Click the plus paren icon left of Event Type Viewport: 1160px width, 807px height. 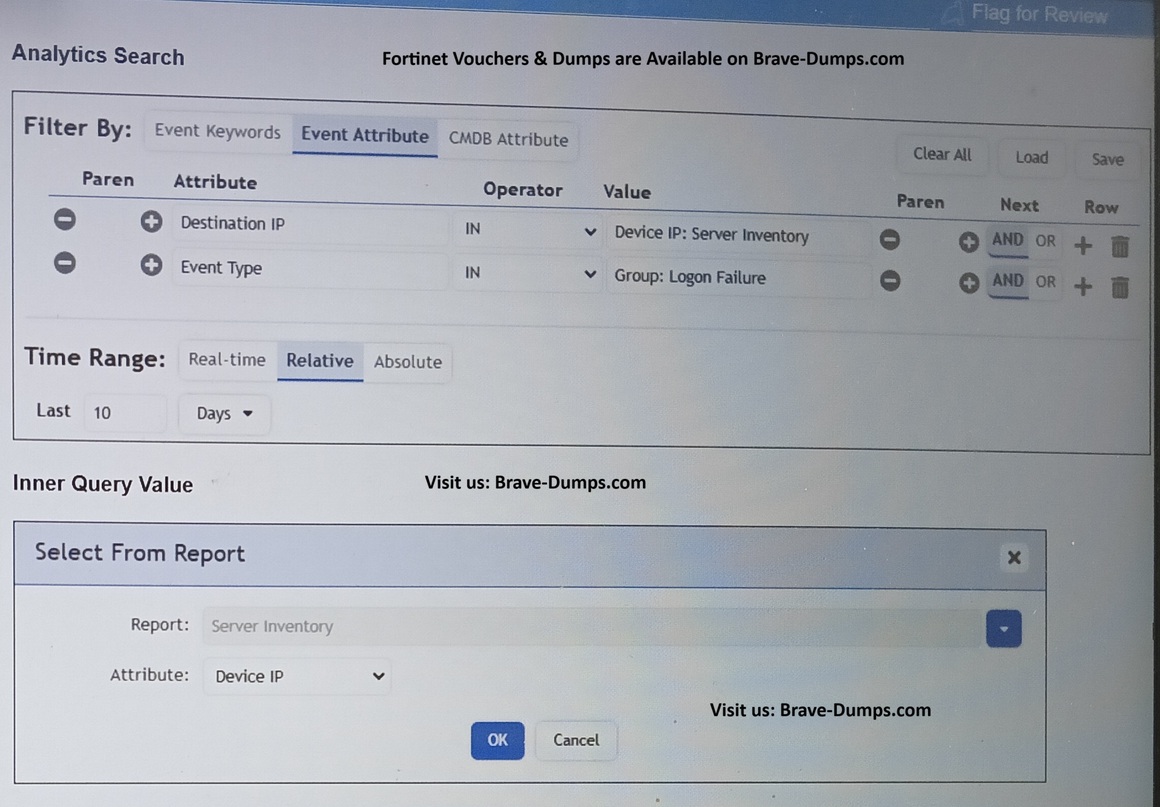[151, 265]
